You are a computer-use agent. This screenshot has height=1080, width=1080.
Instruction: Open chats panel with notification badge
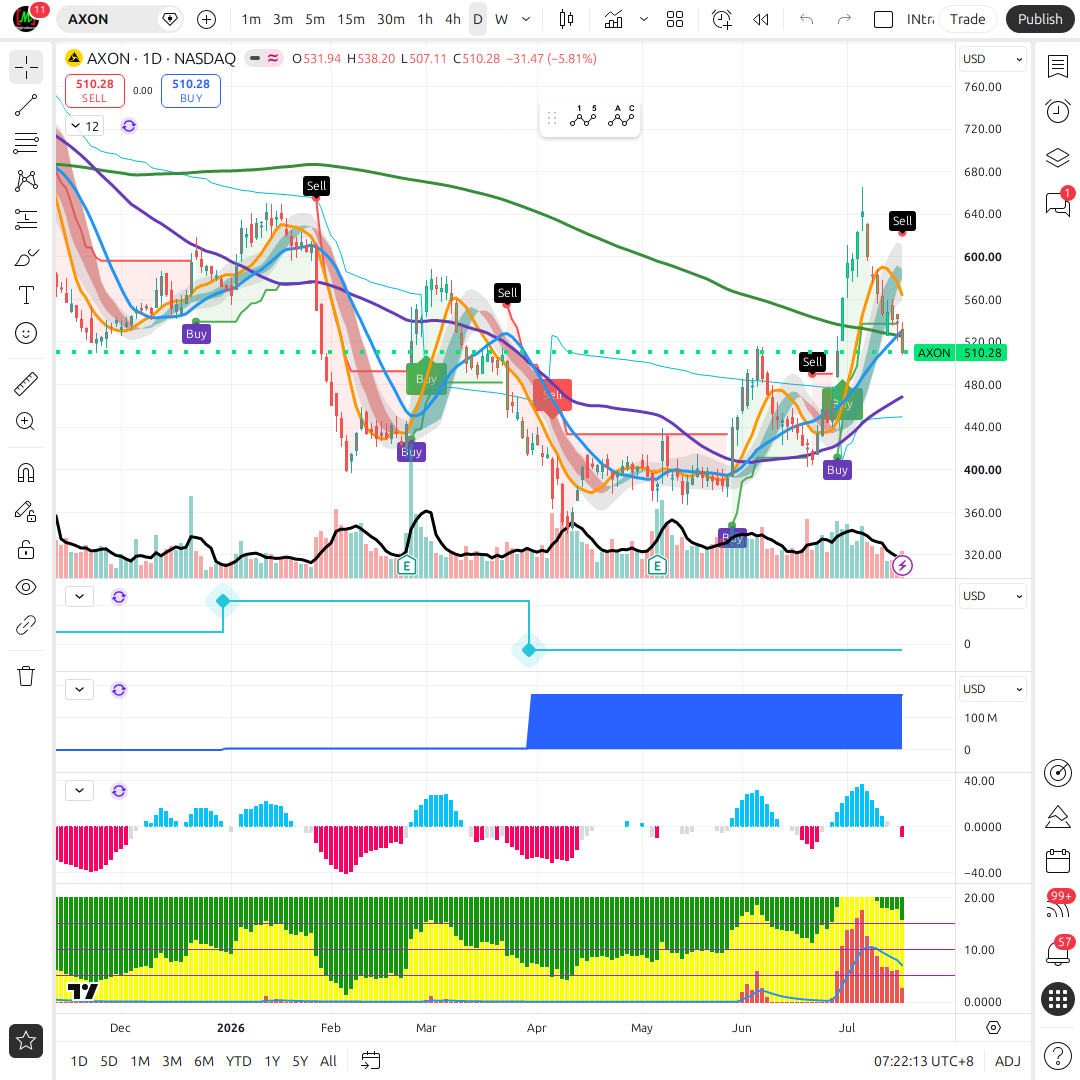tap(1057, 203)
